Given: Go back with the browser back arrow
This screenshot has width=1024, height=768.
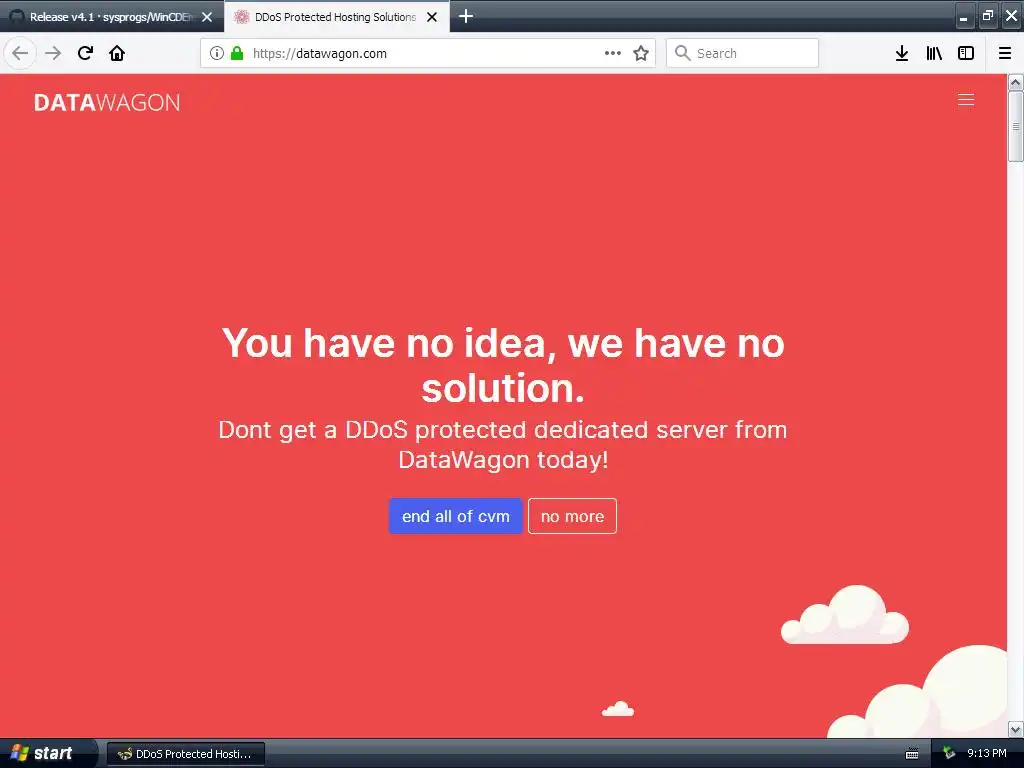Looking at the screenshot, I should (20, 53).
